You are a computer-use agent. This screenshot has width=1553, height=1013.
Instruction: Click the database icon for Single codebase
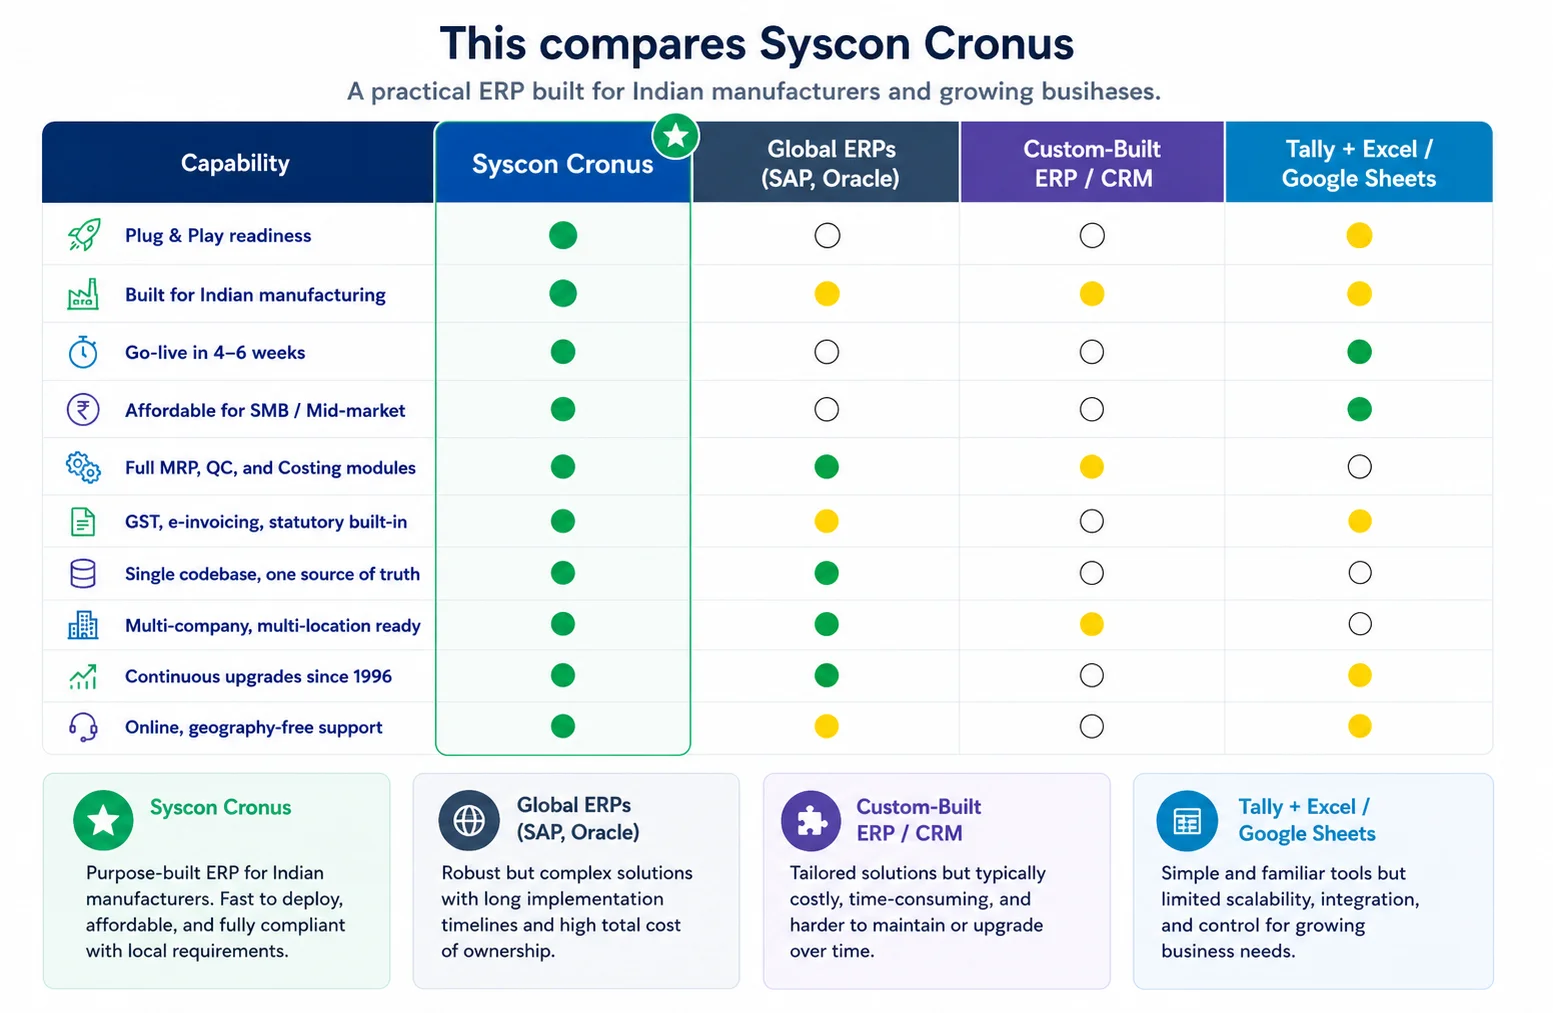[x=83, y=573]
